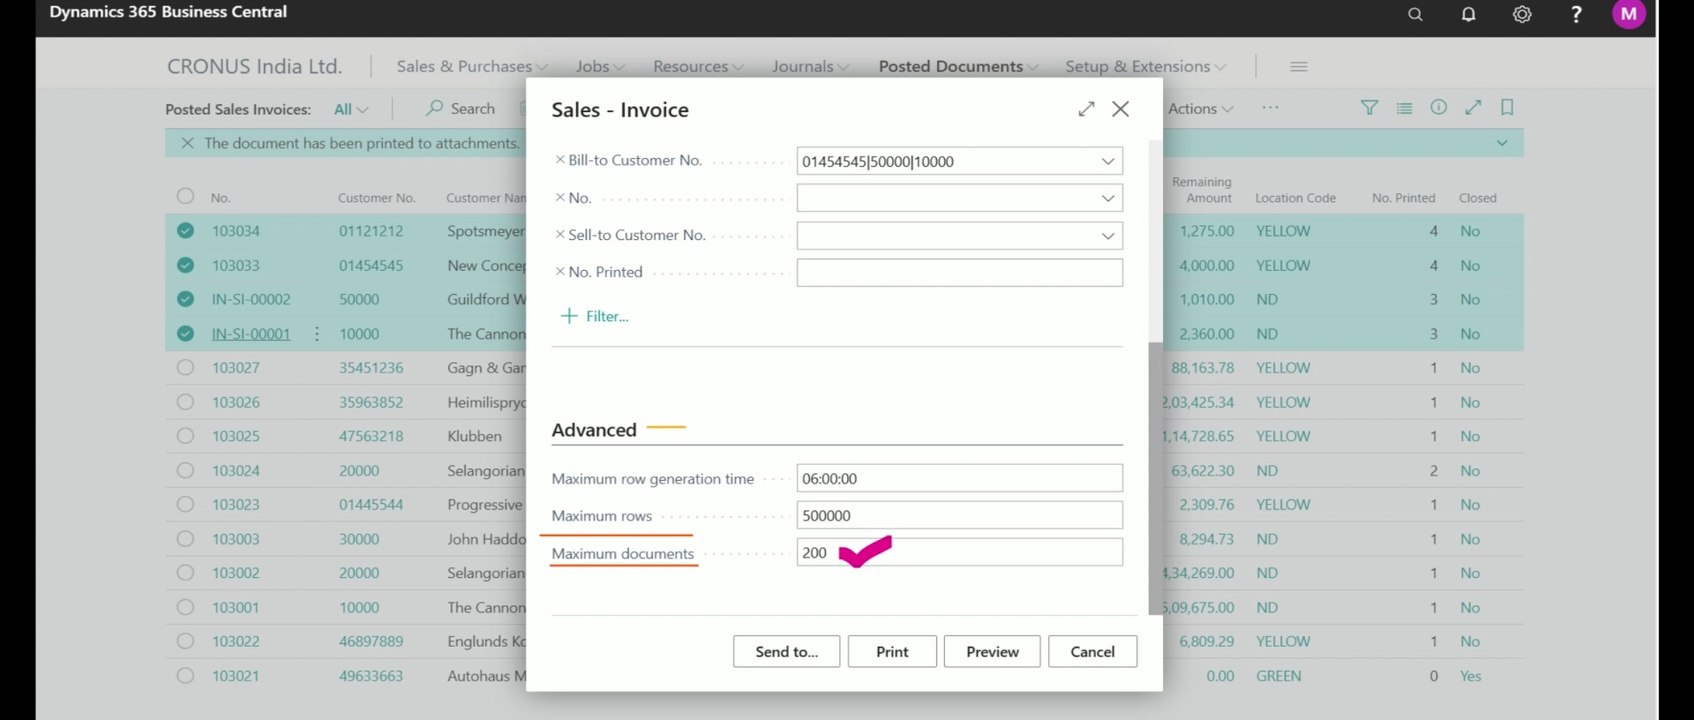
Task: Select the invoice 103027 row
Action: coord(185,368)
